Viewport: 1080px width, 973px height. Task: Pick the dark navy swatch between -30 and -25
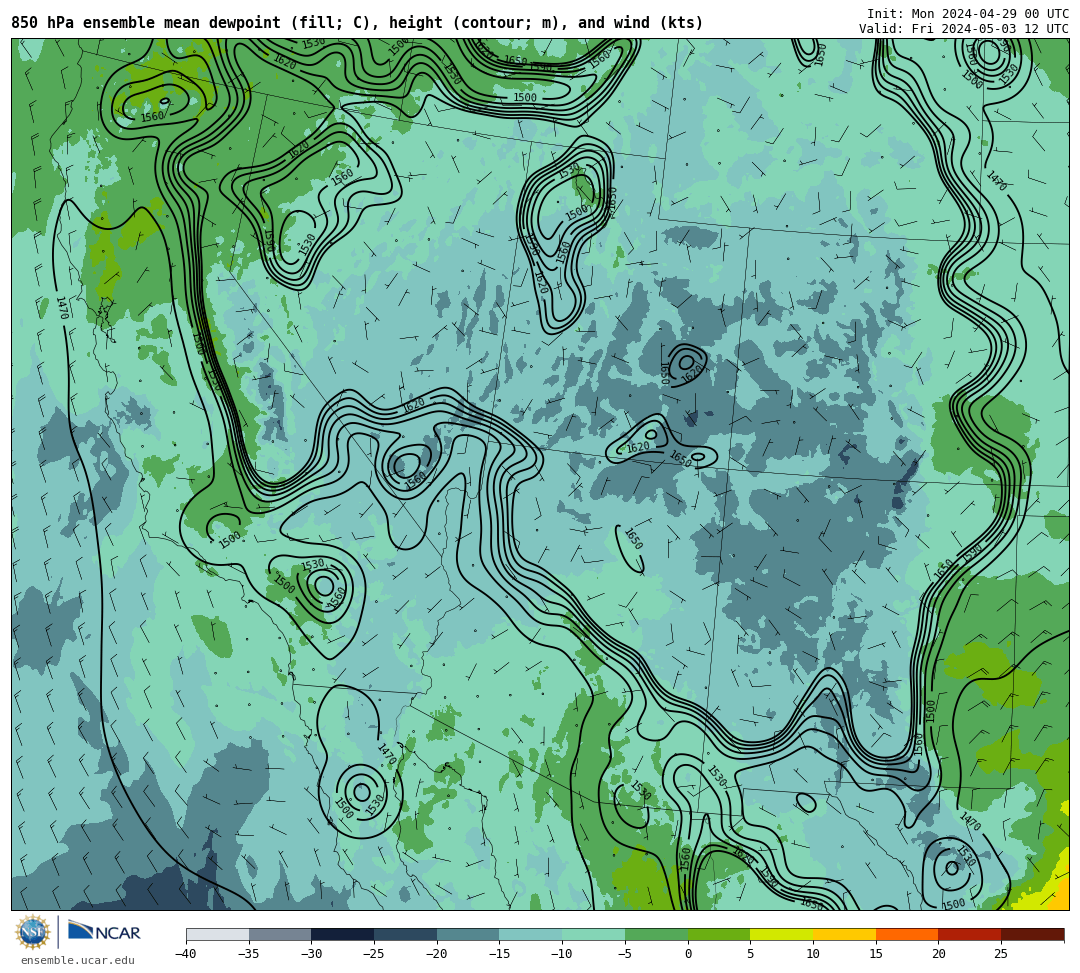(342, 934)
